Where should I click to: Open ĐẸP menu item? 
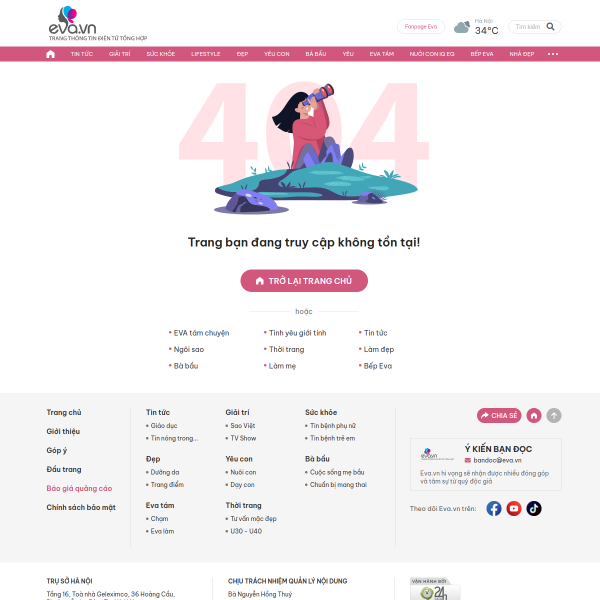[x=242, y=54]
